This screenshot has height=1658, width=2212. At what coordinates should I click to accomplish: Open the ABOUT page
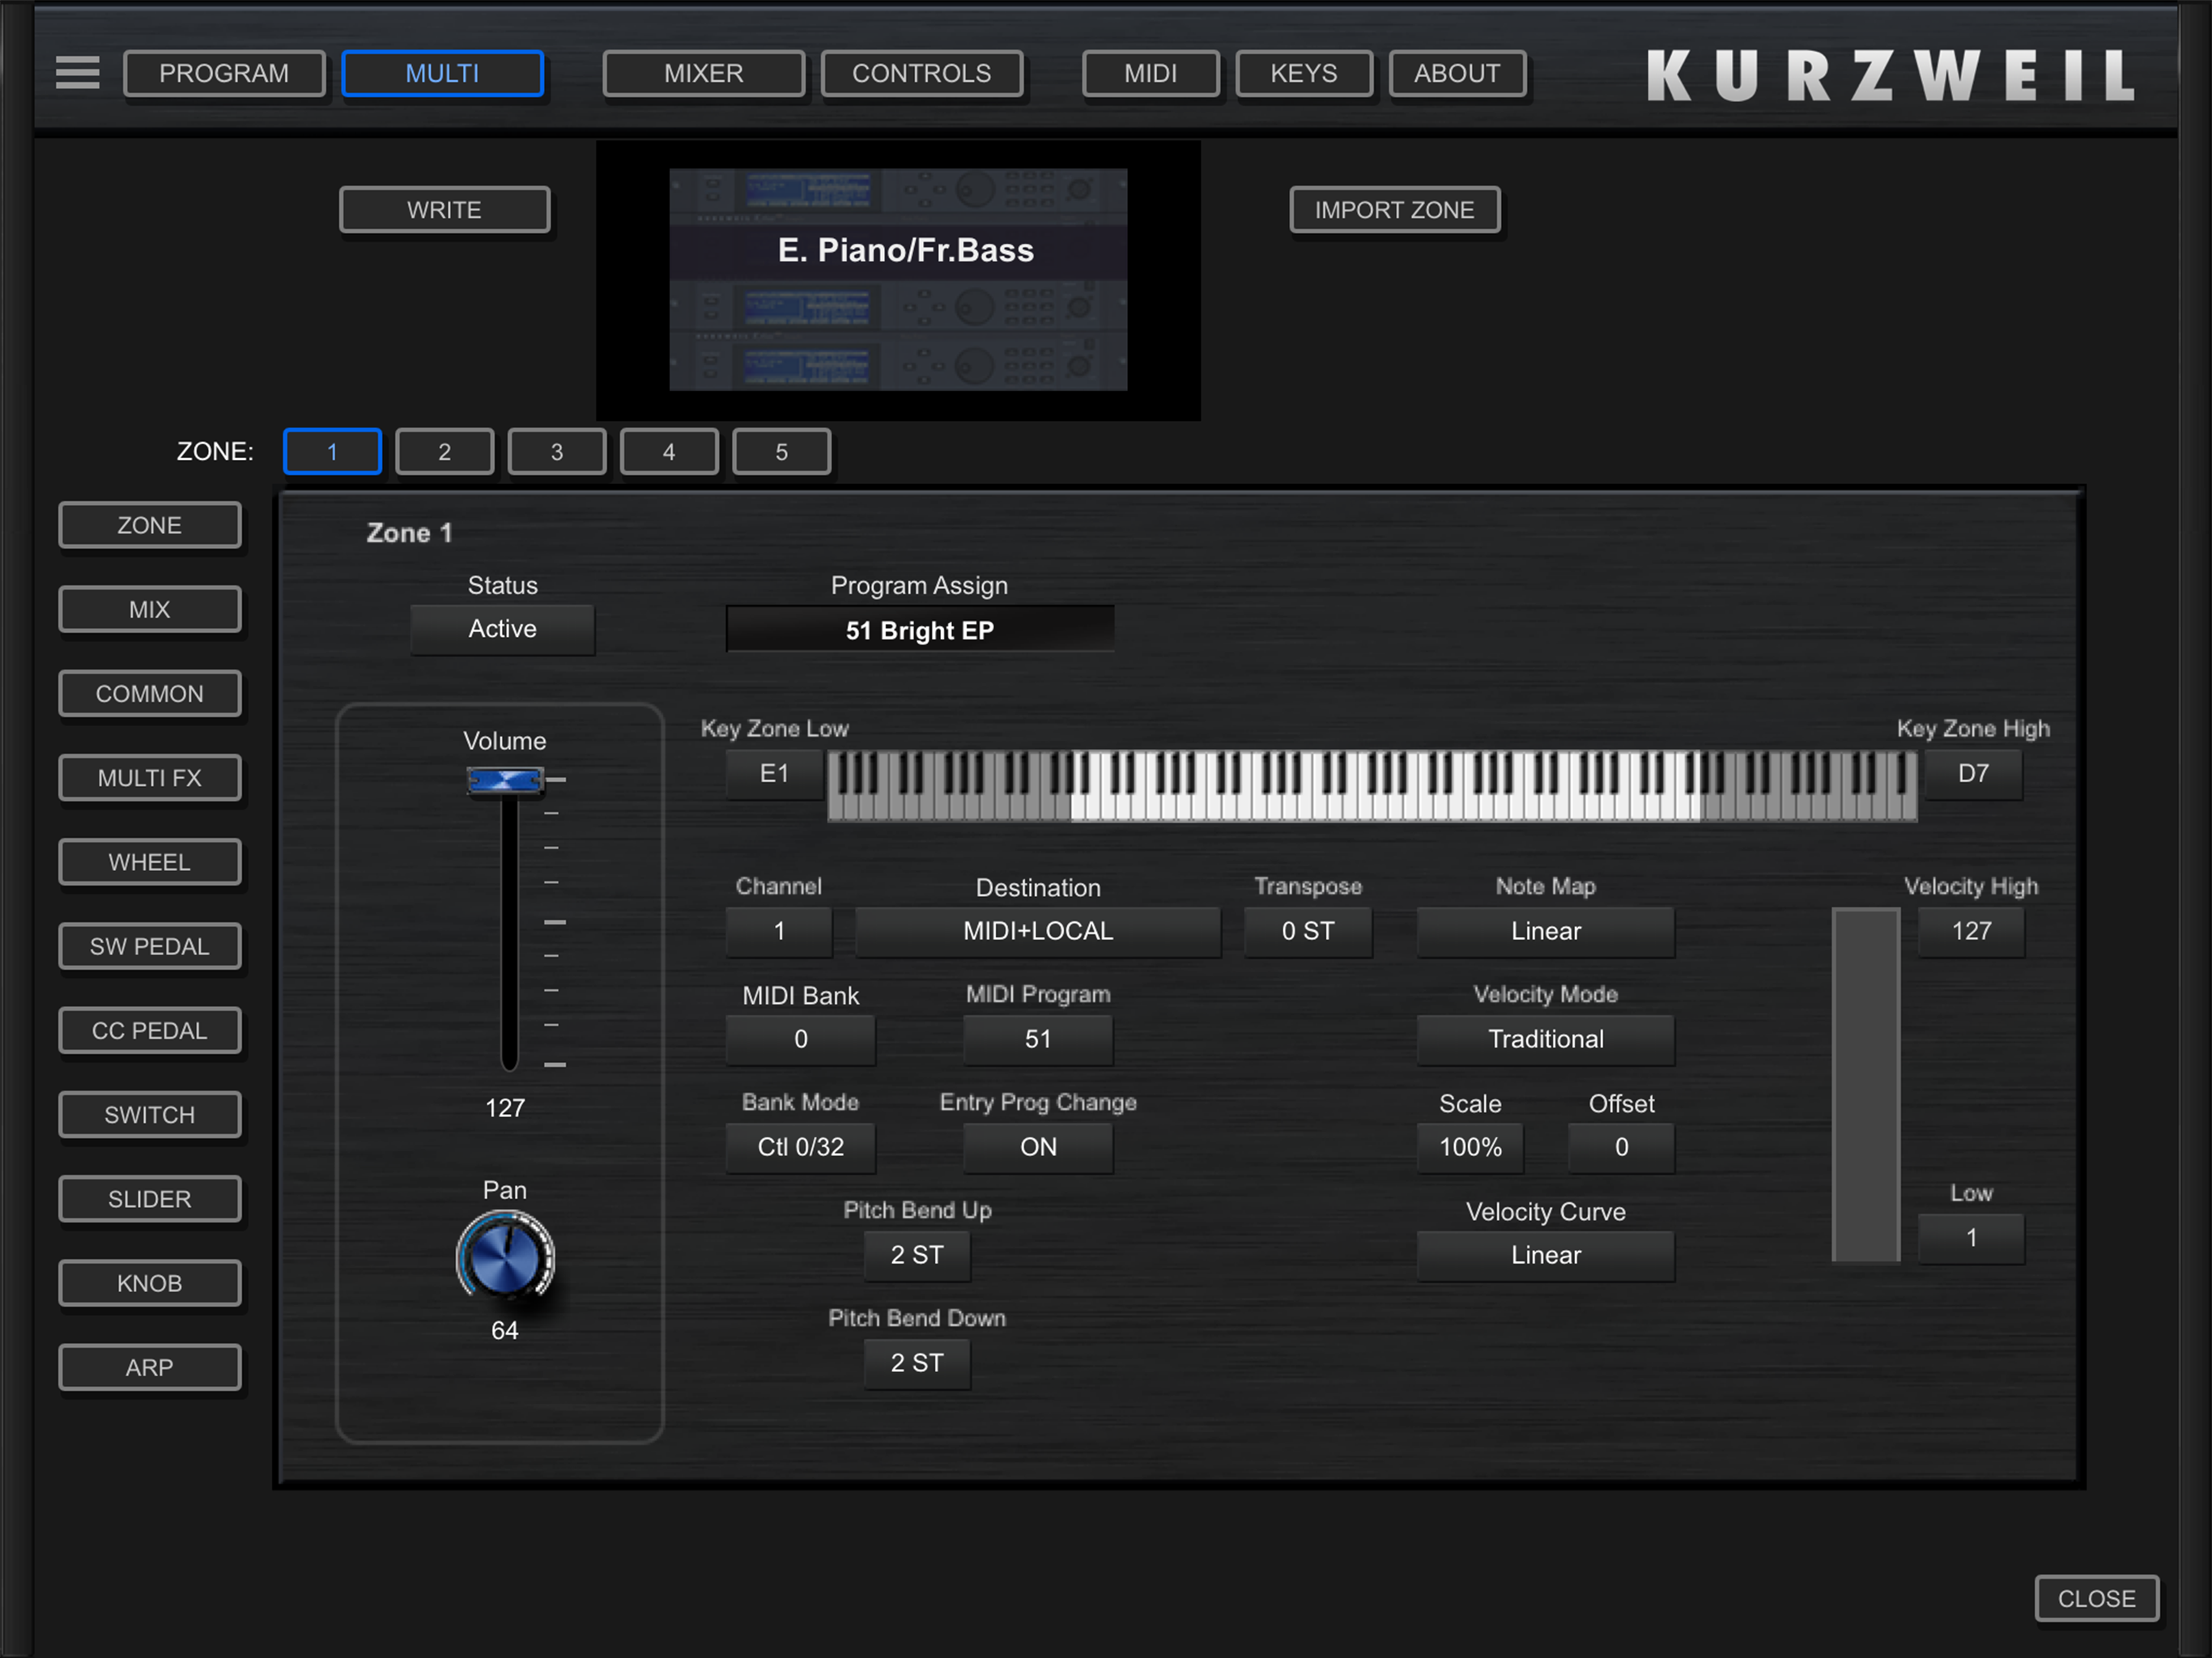point(1457,73)
